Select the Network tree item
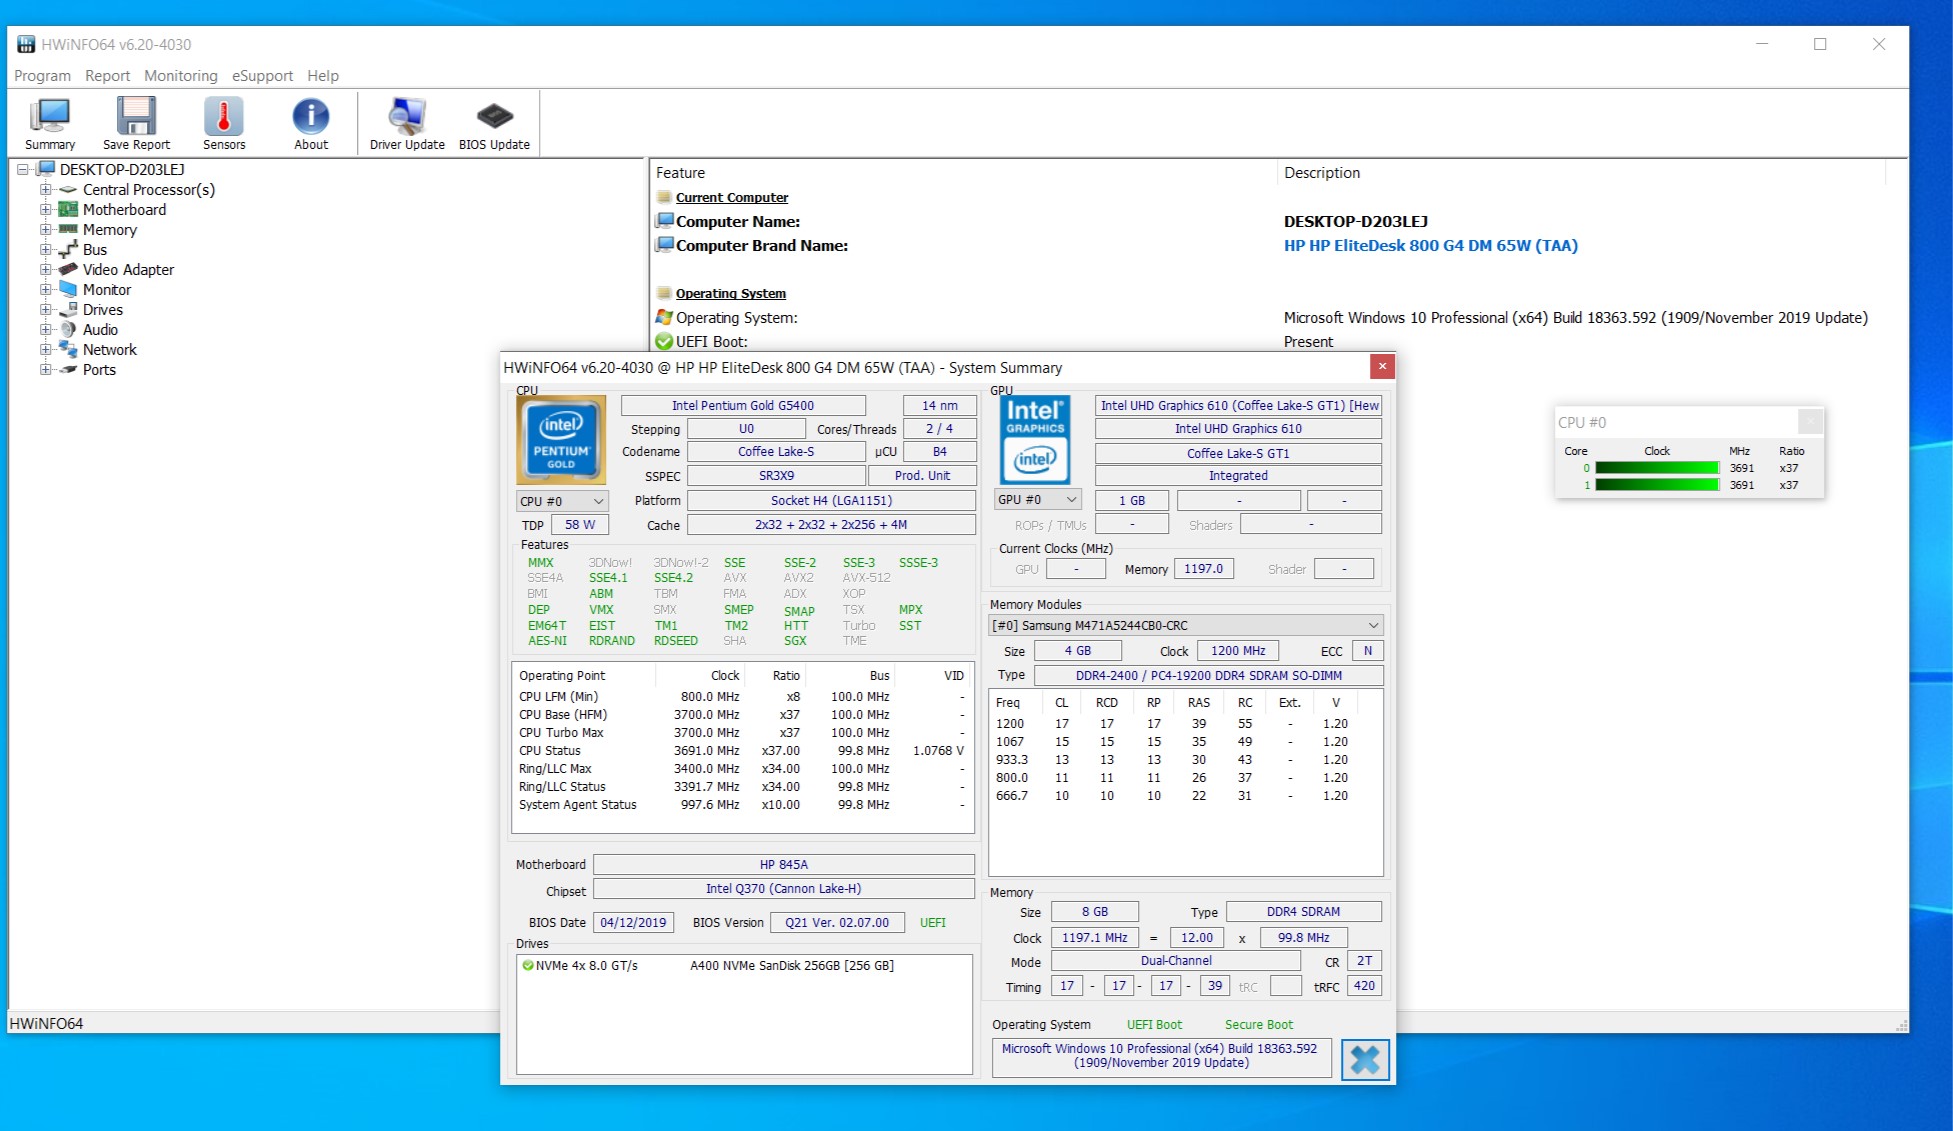Screen dimensions: 1953x1131 tap(109, 349)
